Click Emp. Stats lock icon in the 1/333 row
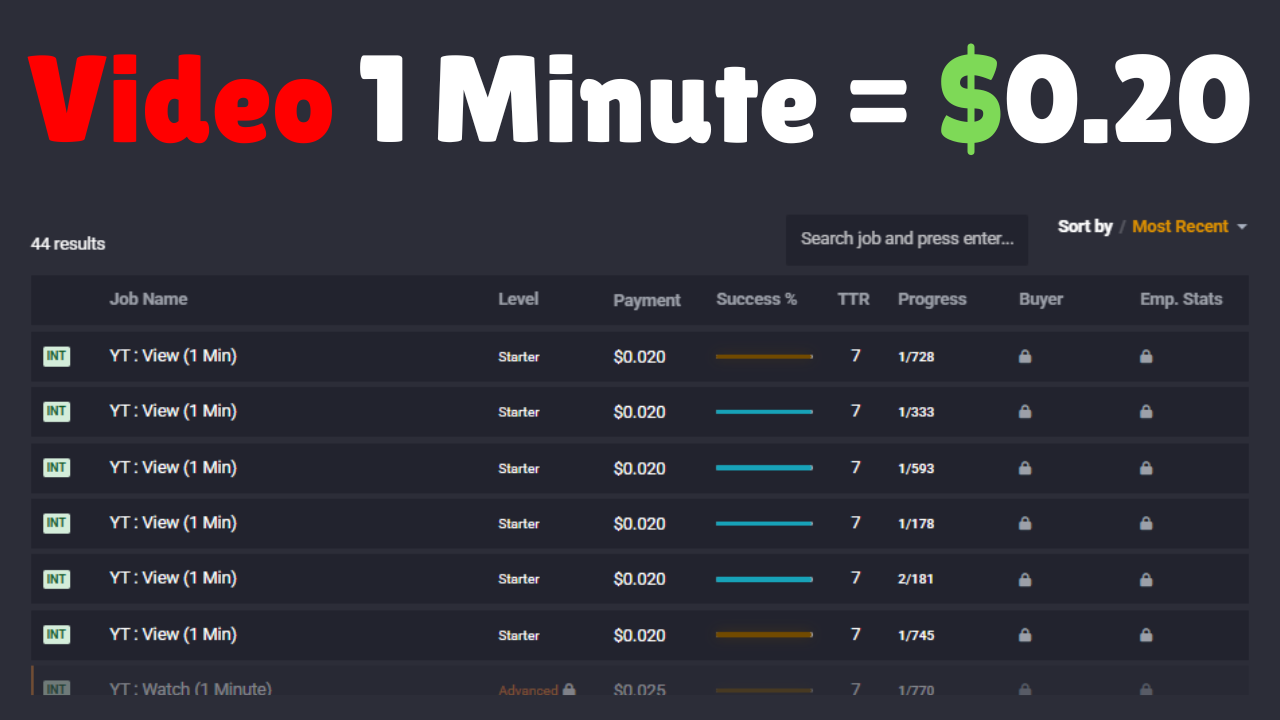Viewport: 1280px width, 720px height. [1146, 411]
